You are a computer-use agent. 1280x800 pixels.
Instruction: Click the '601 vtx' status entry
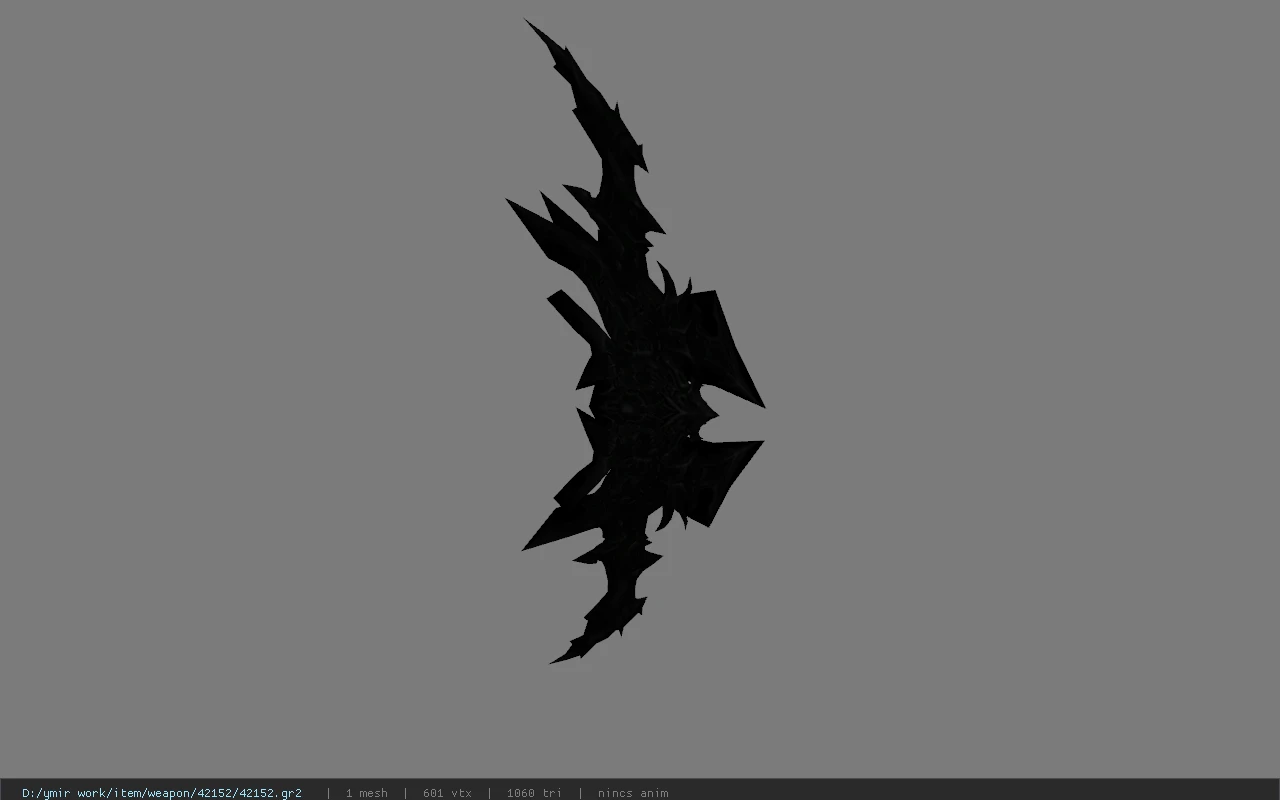[x=447, y=793]
